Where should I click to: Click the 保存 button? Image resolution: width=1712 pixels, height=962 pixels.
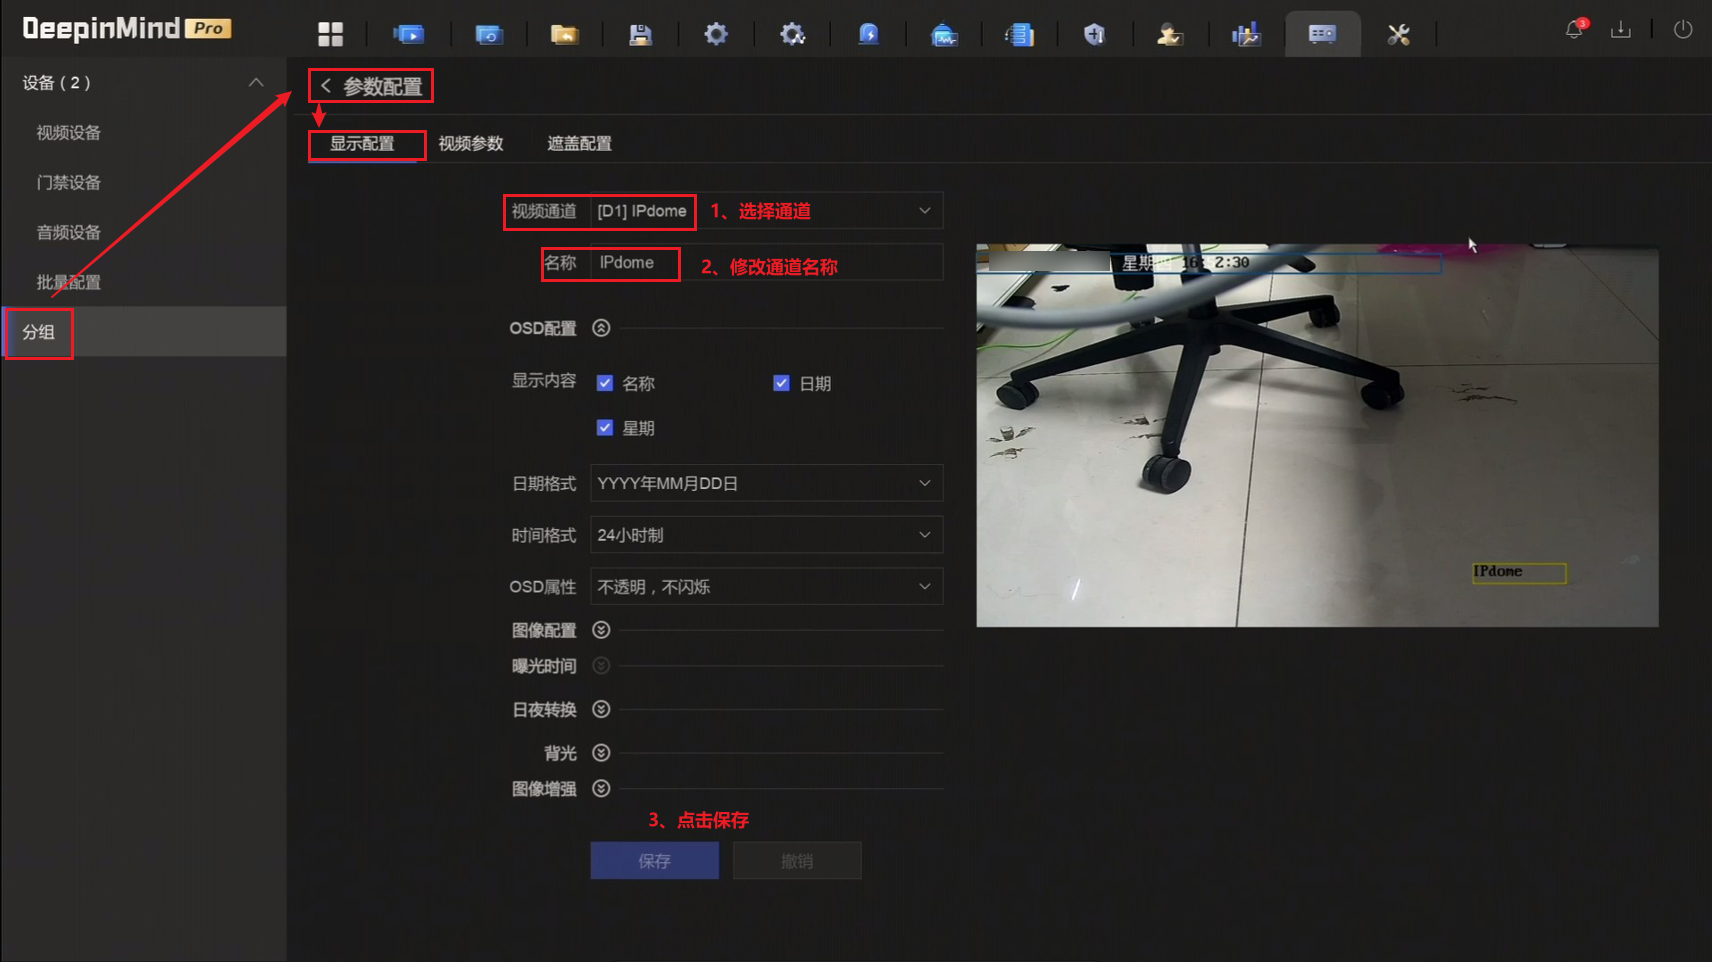click(x=654, y=861)
